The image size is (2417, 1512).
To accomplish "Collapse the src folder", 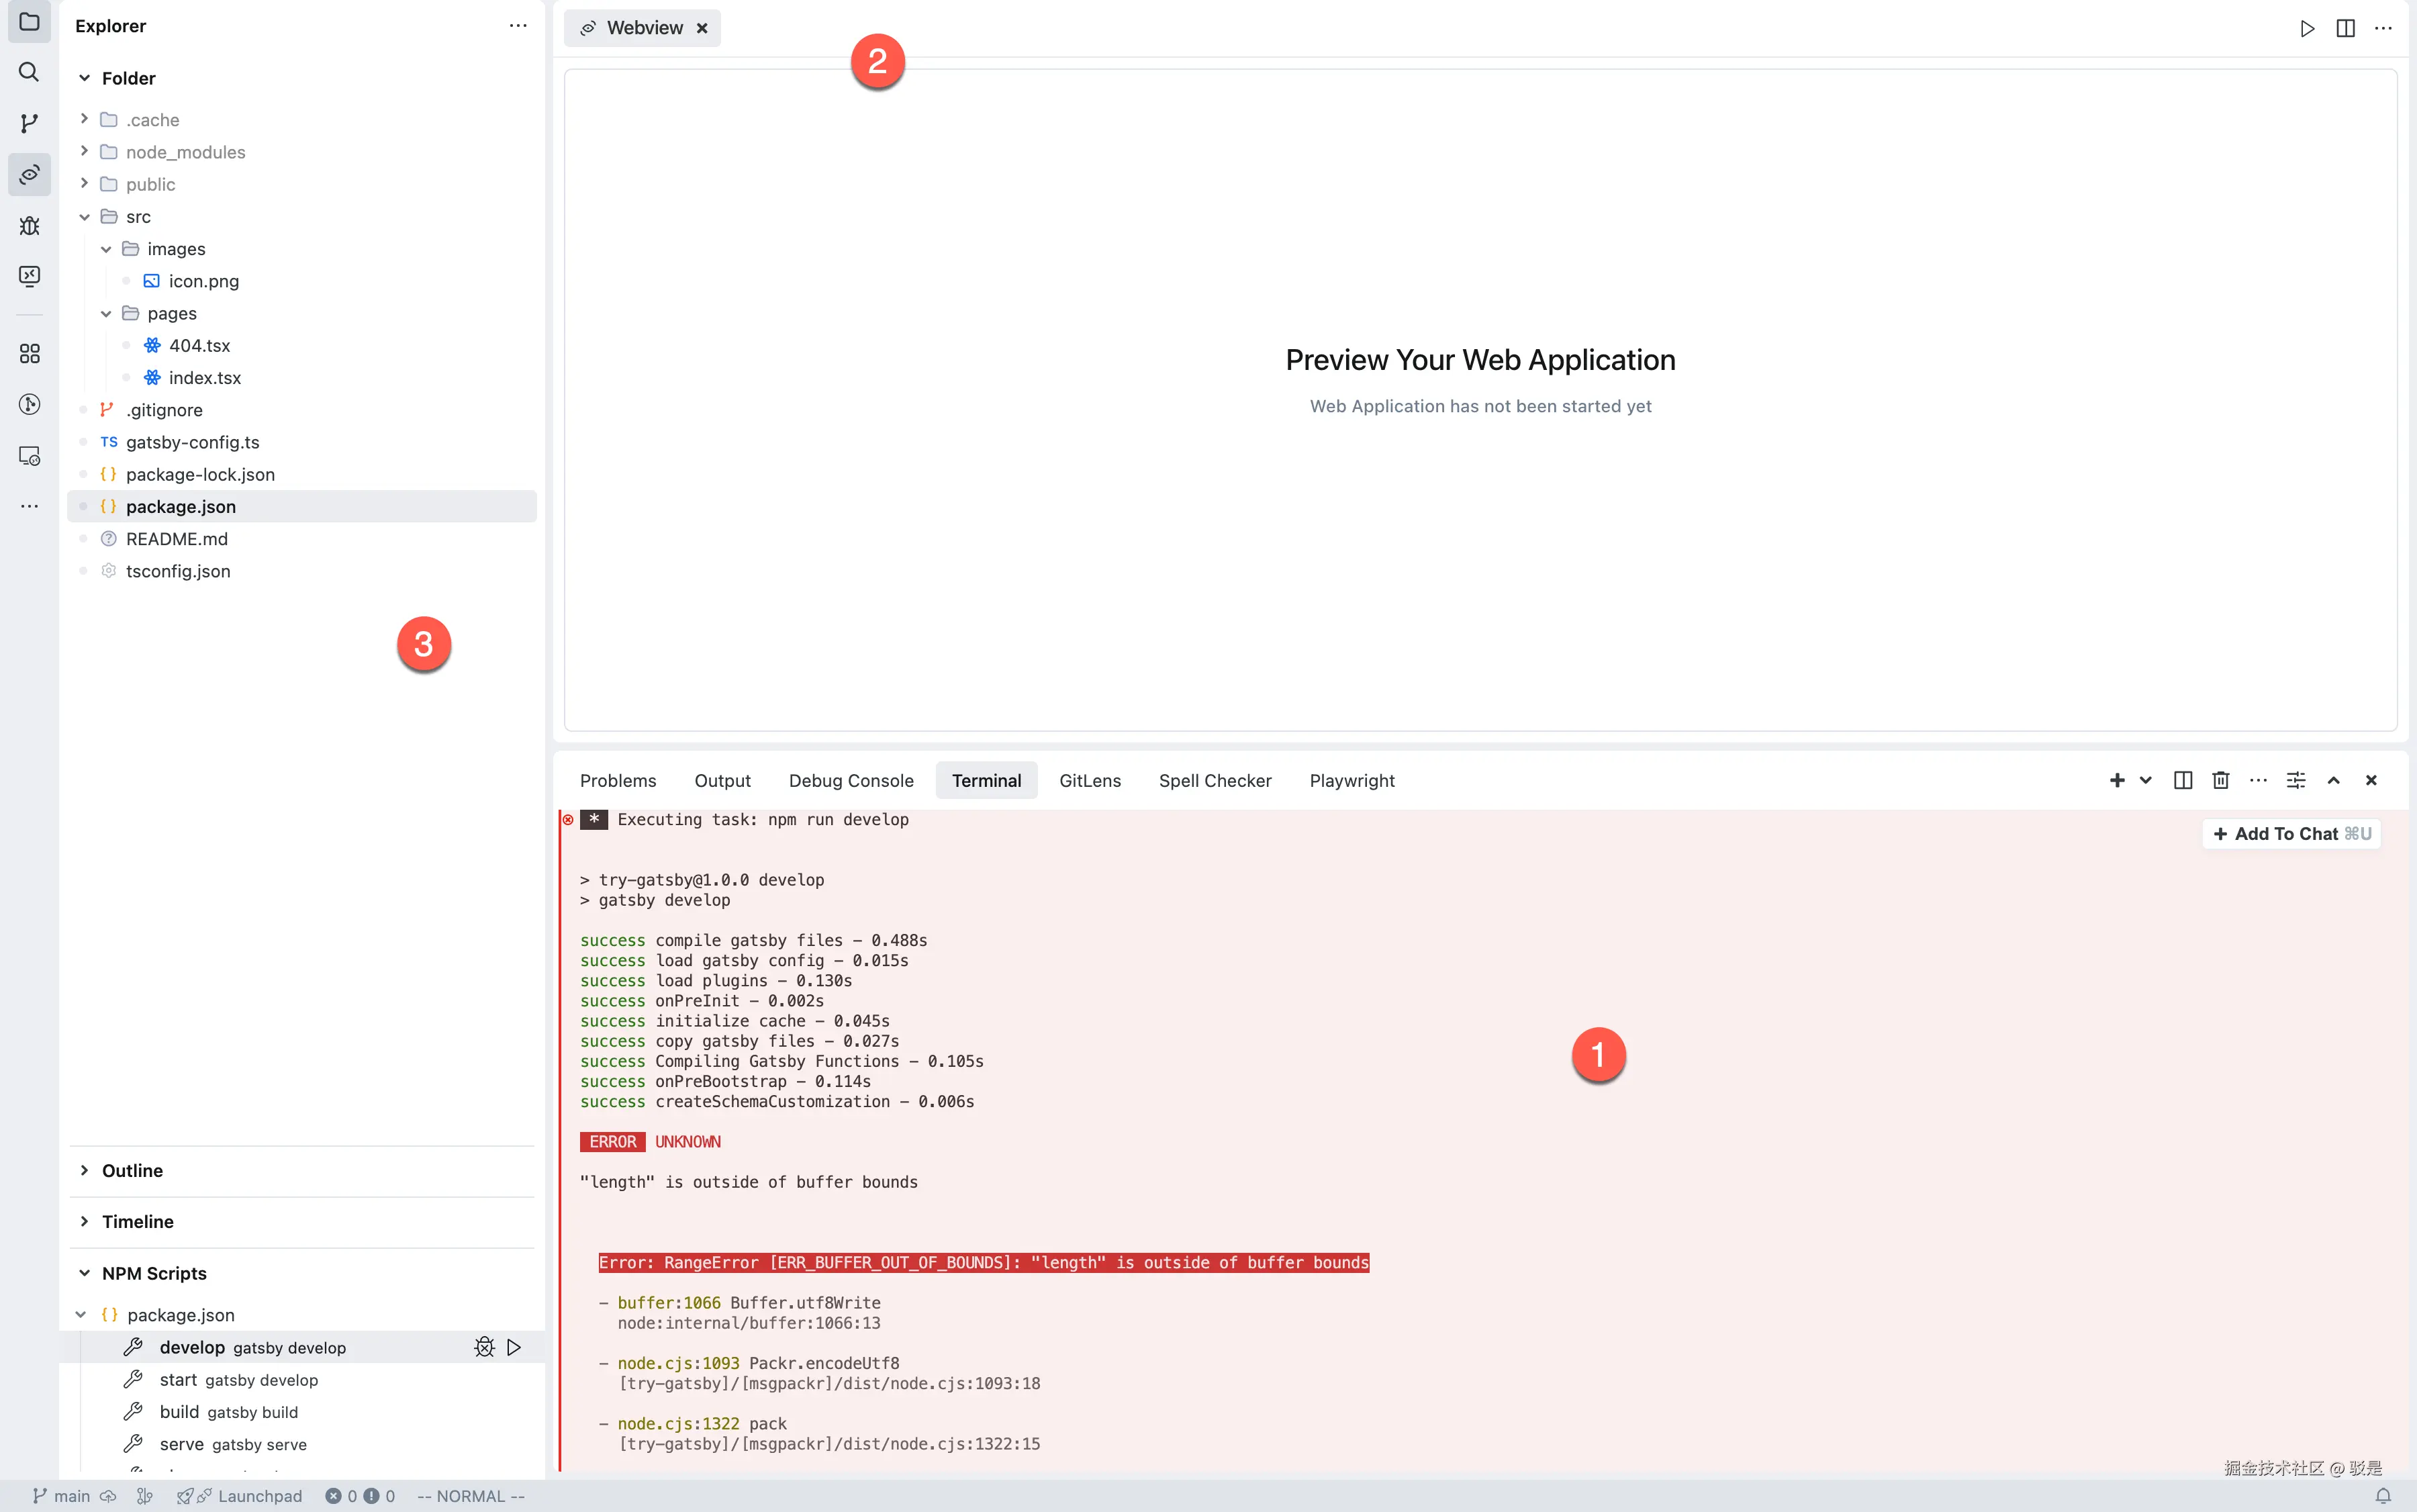I will pyautogui.click(x=85, y=217).
